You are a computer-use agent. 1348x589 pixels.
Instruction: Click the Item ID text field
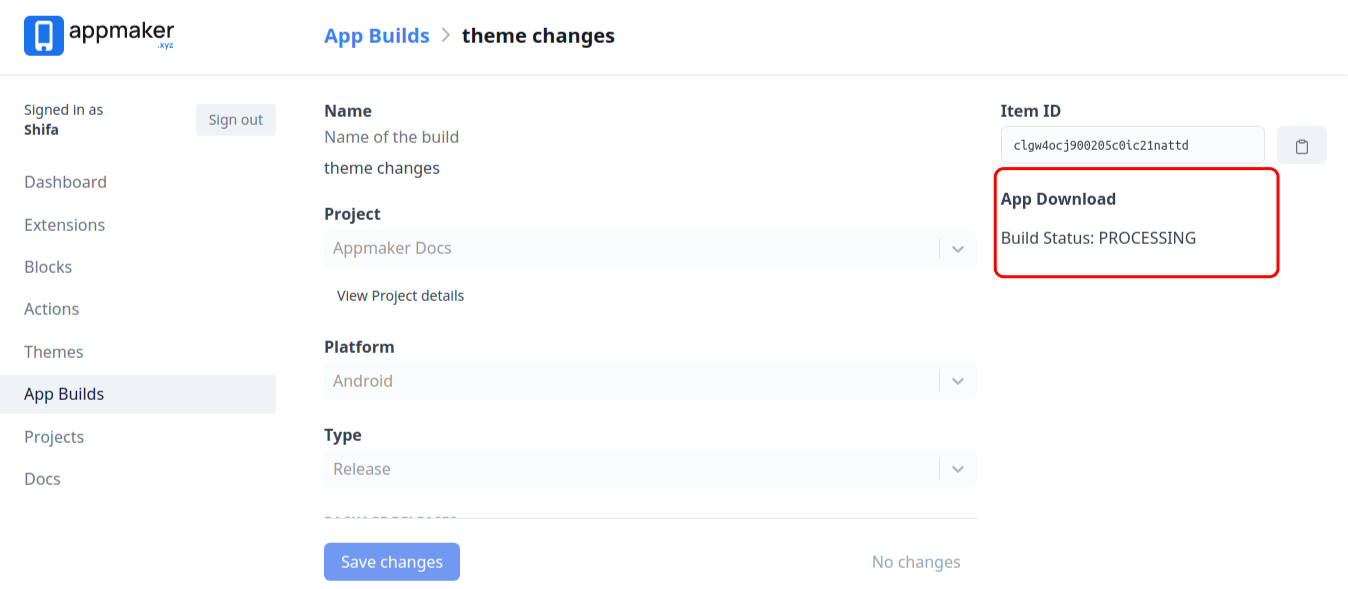pyautogui.click(x=1132, y=145)
